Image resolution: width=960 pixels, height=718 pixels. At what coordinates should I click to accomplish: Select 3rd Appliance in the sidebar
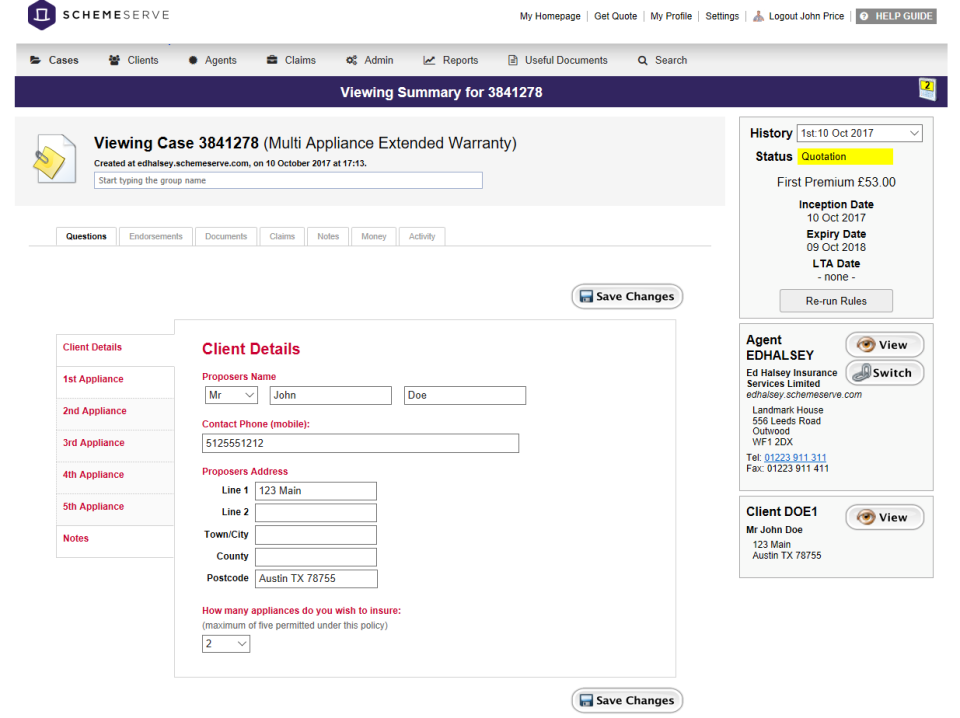[93, 443]
